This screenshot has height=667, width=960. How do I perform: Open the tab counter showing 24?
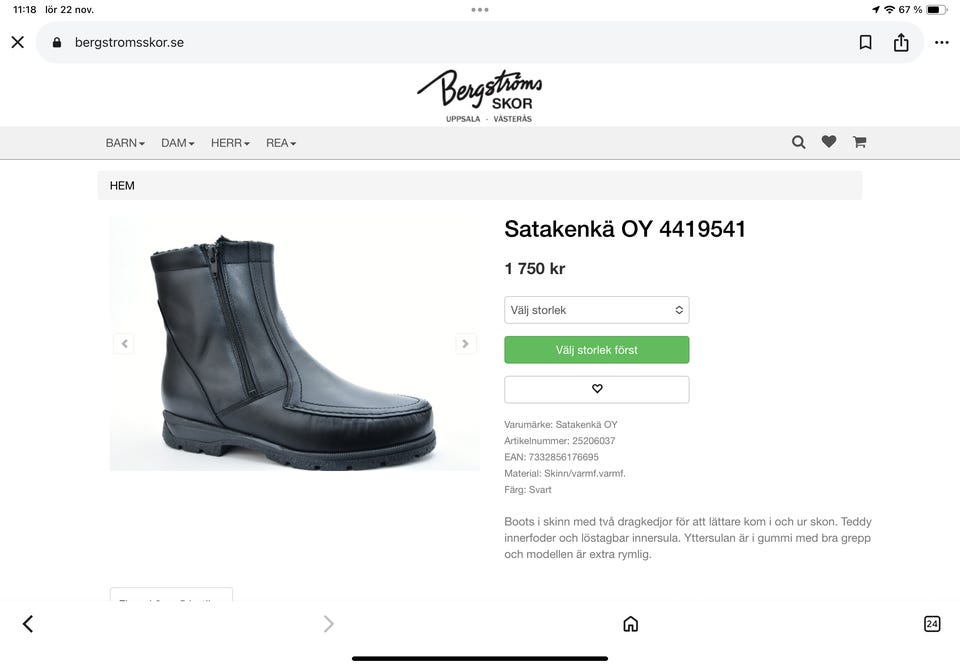[932, 624]
